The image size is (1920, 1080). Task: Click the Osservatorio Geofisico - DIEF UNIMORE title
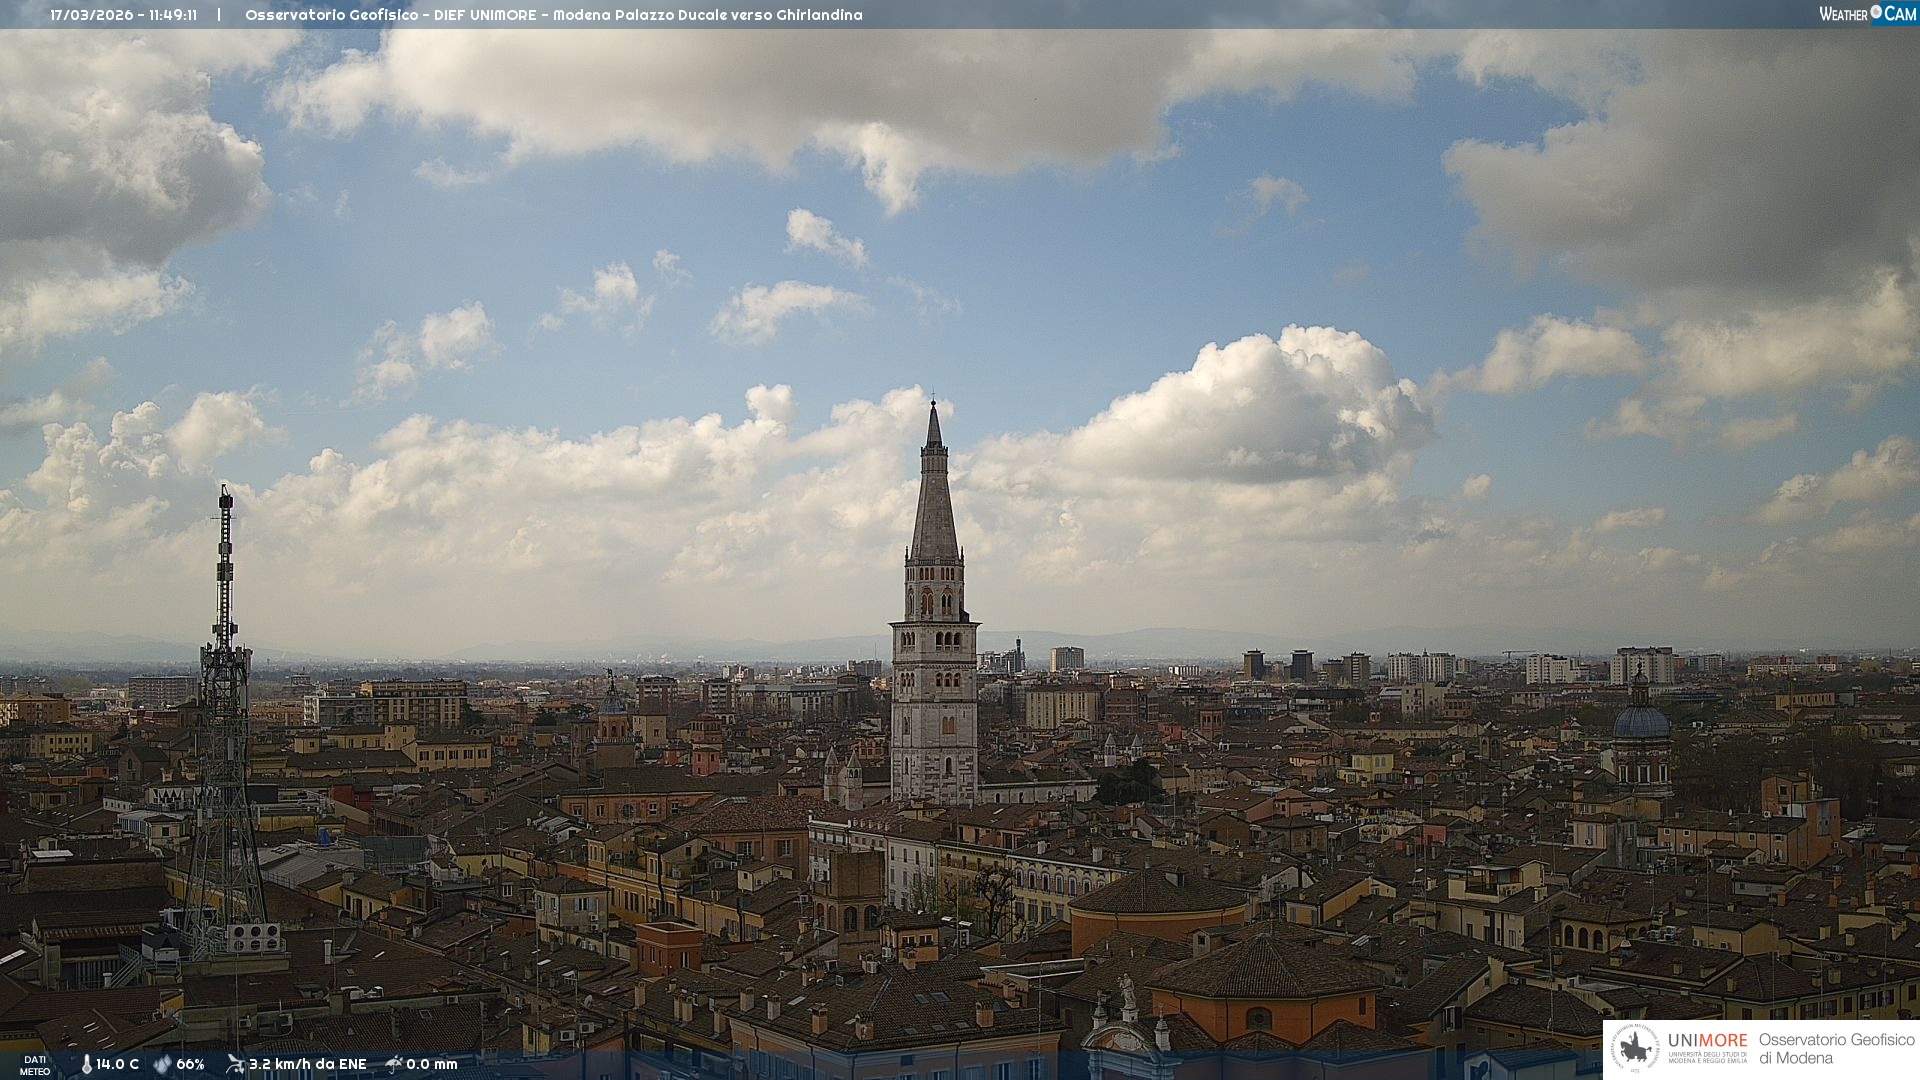click(x=391, y=15)
